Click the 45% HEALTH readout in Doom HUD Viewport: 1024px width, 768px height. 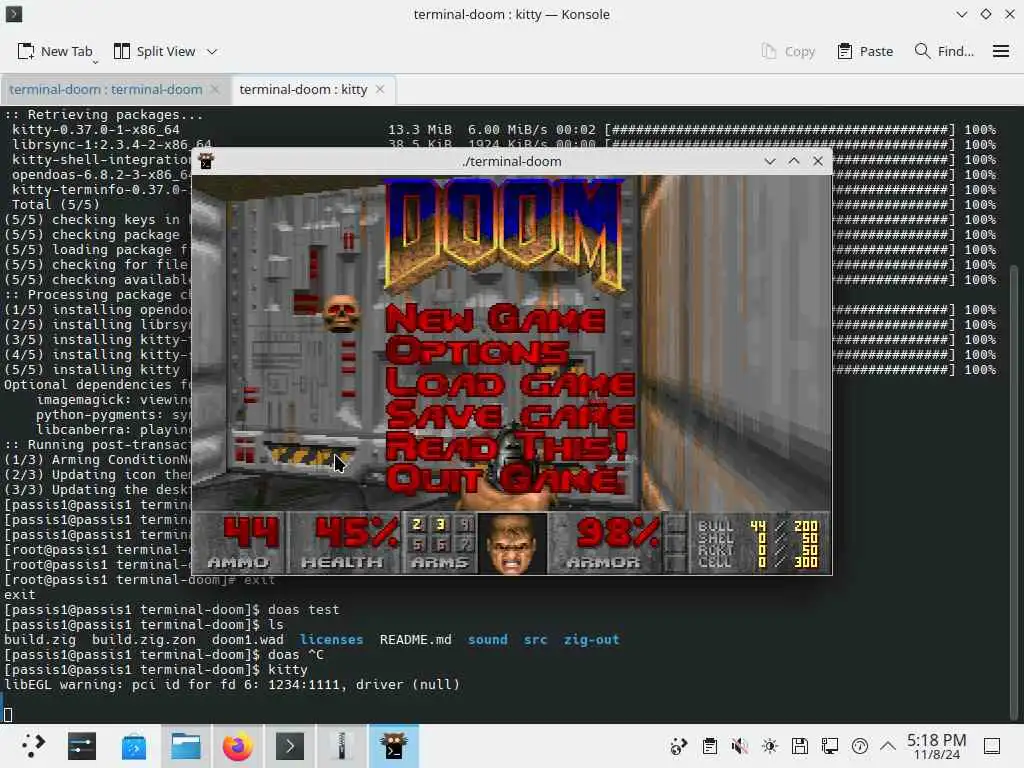coord(345,543)
